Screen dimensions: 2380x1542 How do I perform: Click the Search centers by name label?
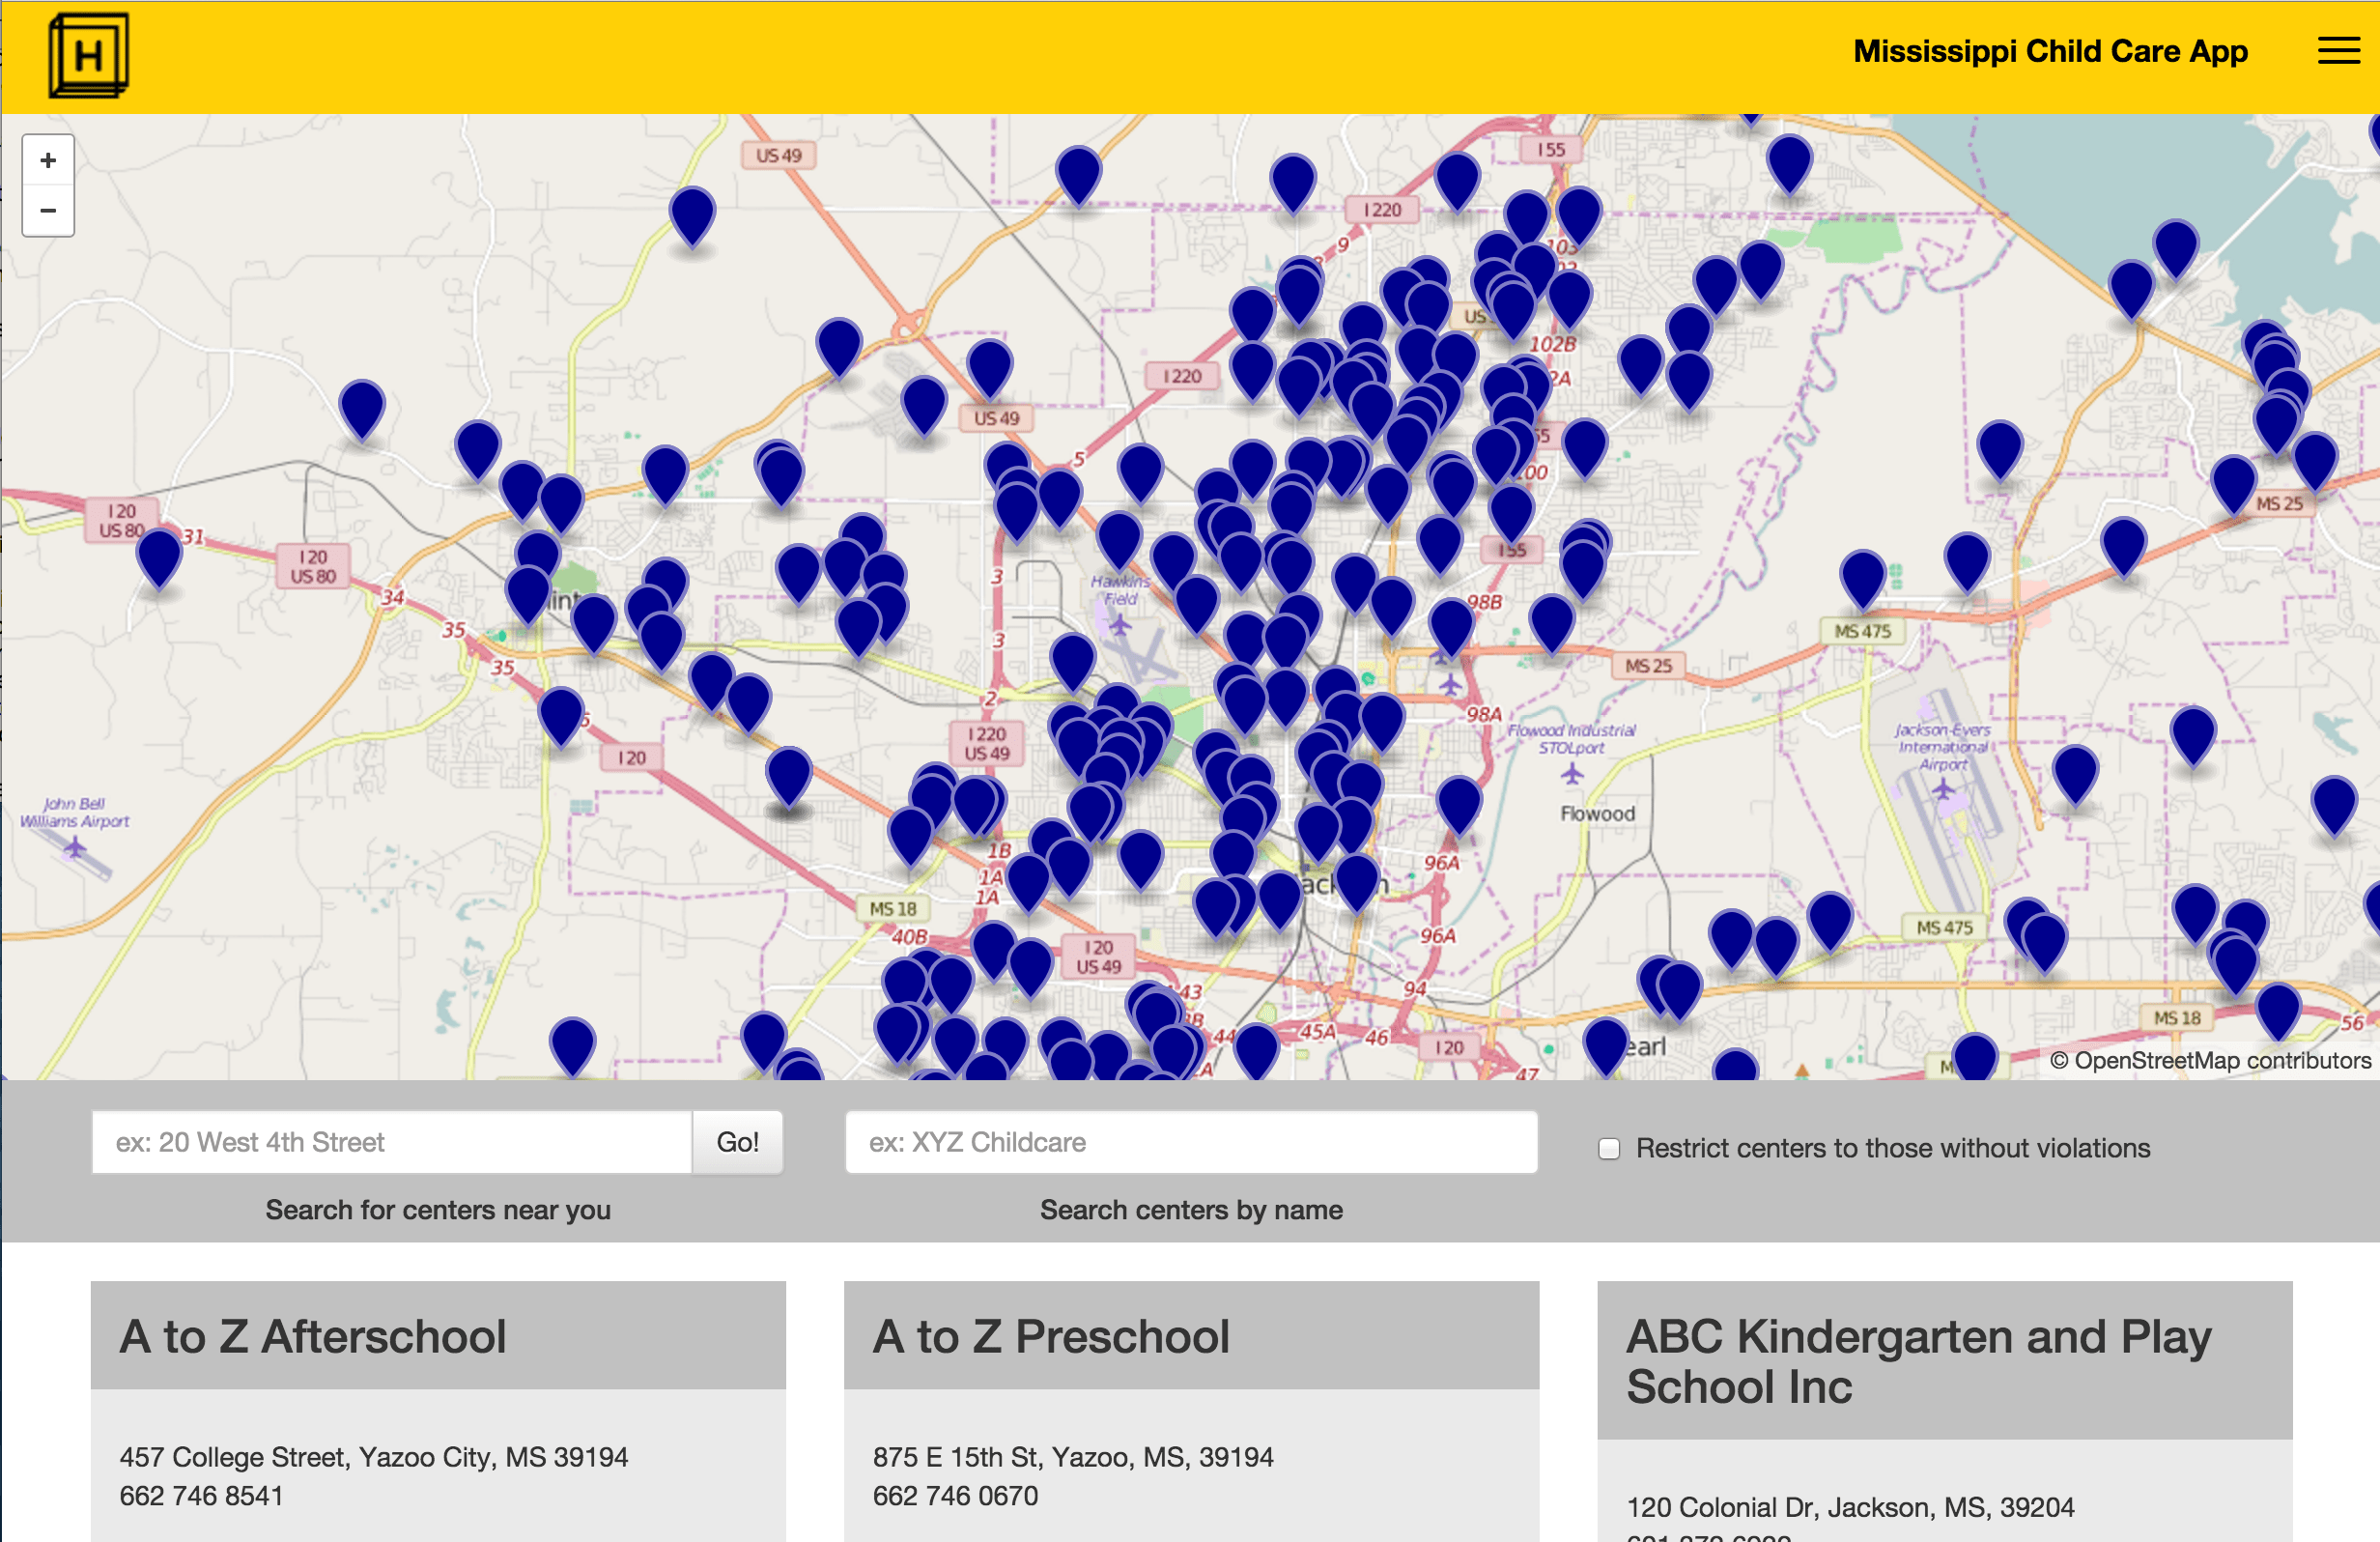coord(1191,1210)
